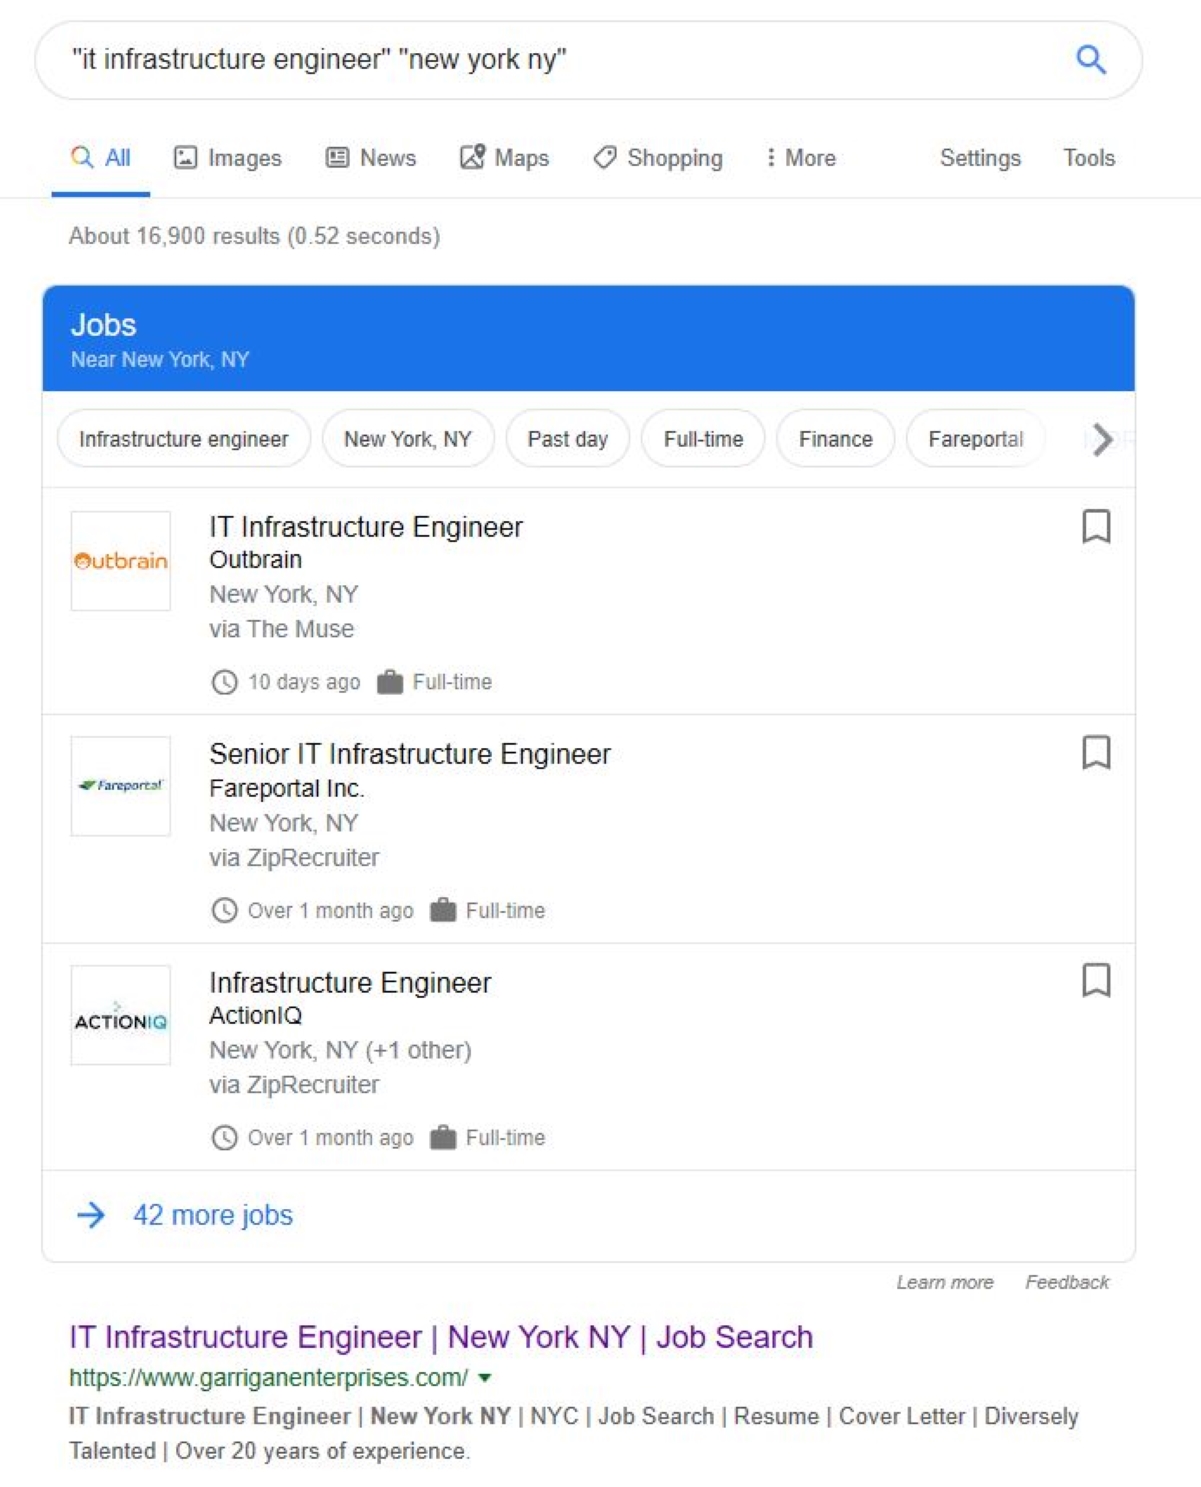
Task: Click the Learn more link
Action: click(x=945, y=1282)
